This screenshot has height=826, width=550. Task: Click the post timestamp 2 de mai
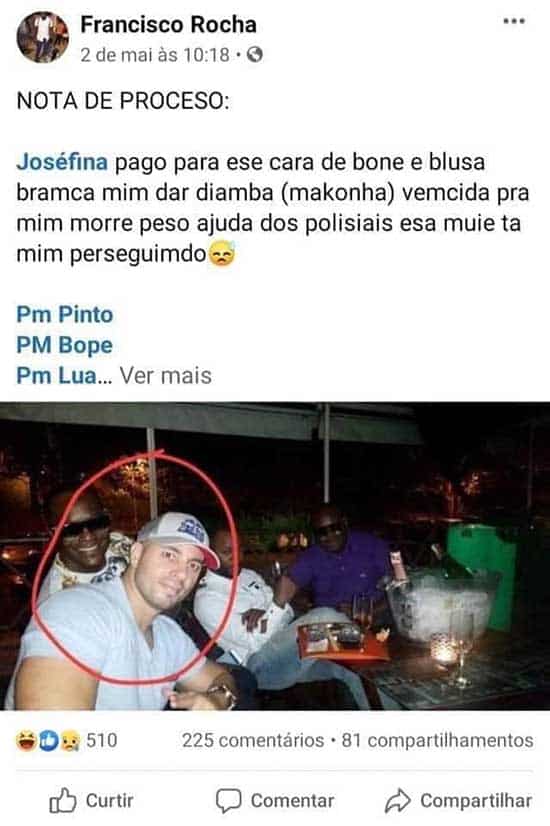pyautogui.click(x=155, y=55)
